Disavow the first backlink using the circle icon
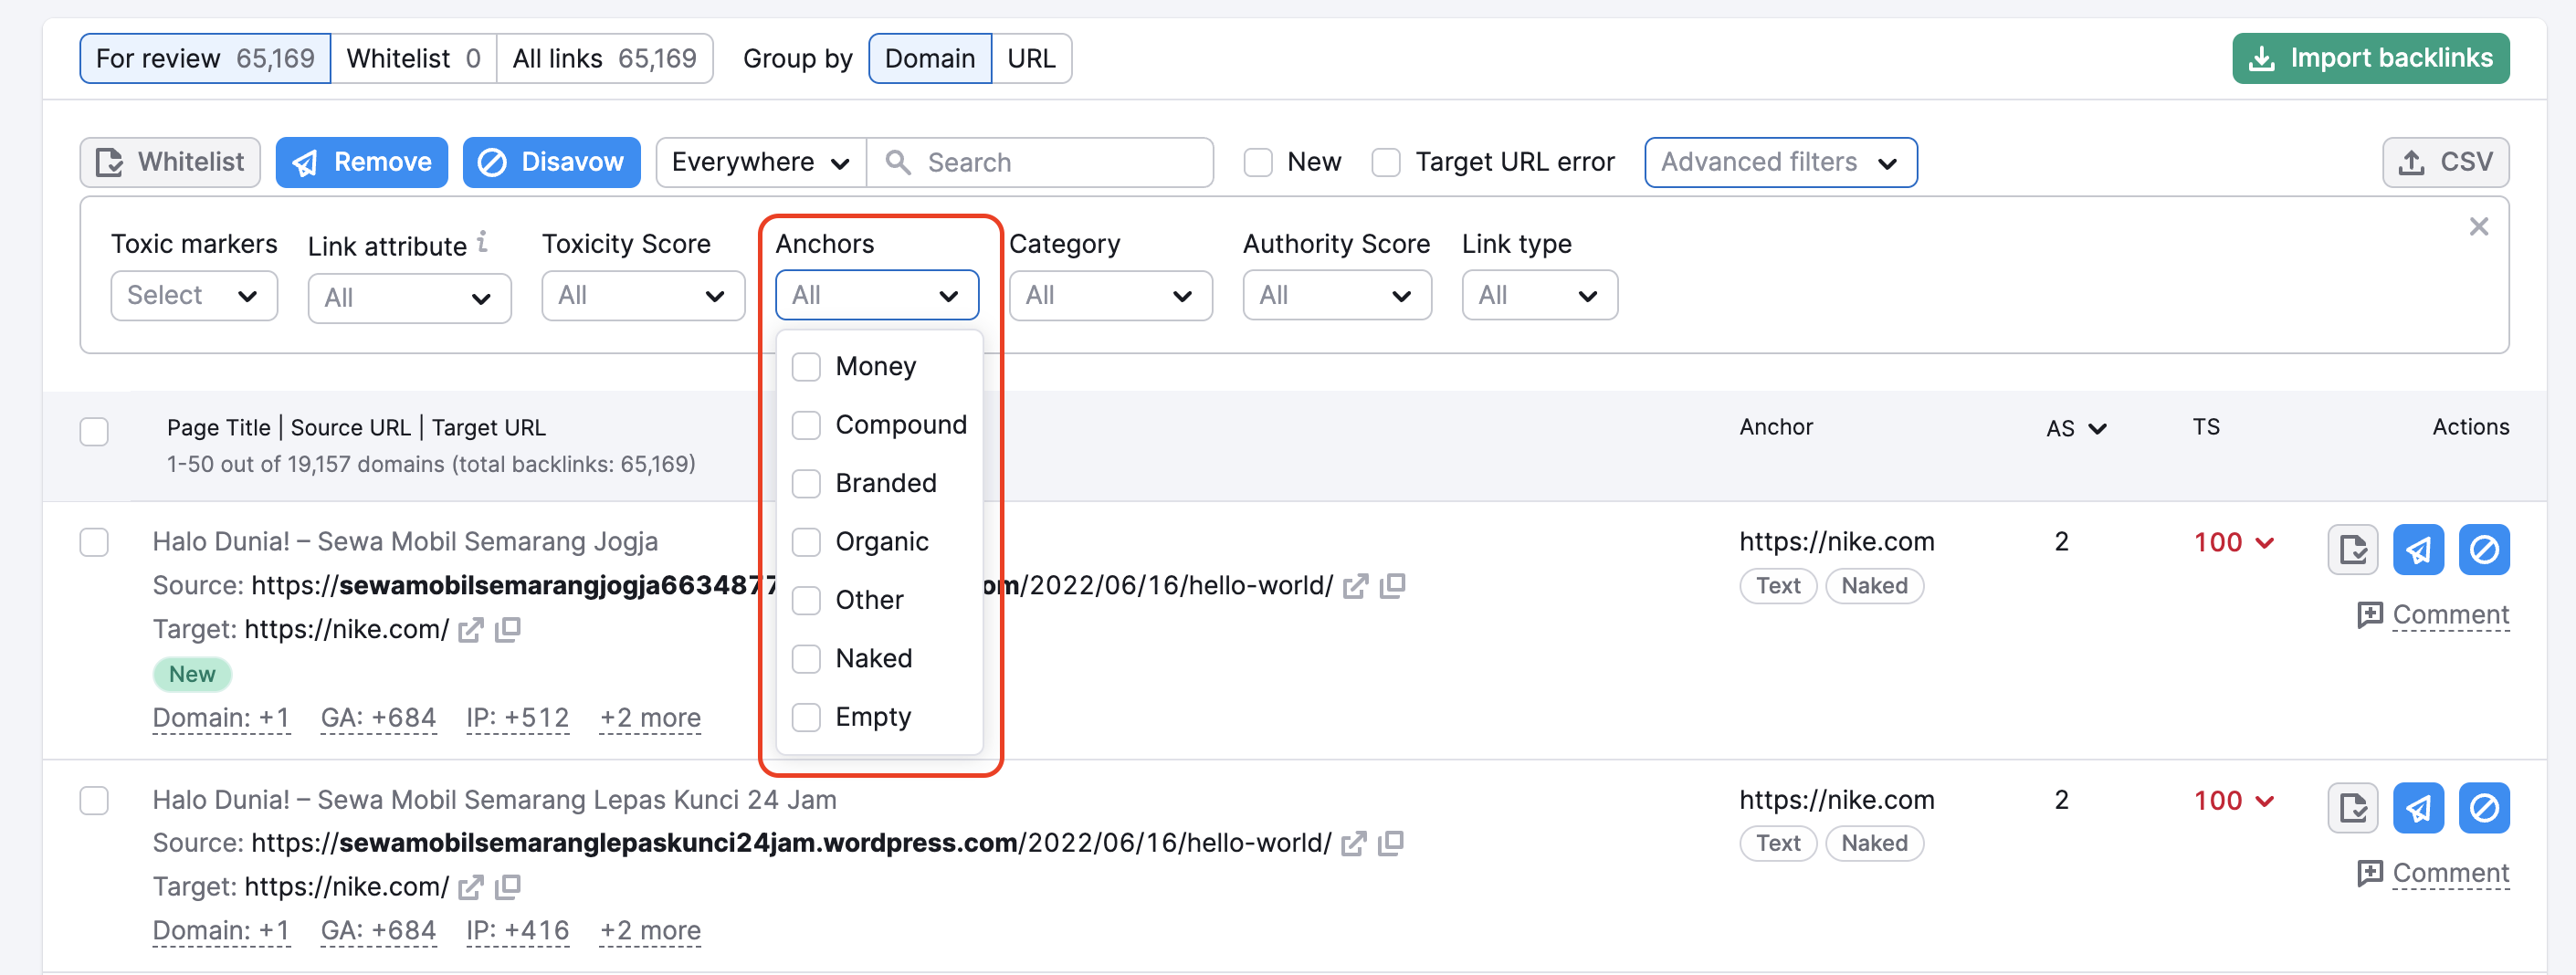Image resolution: width=2576 pixels, height=975 pixels. click(2484, 549)
